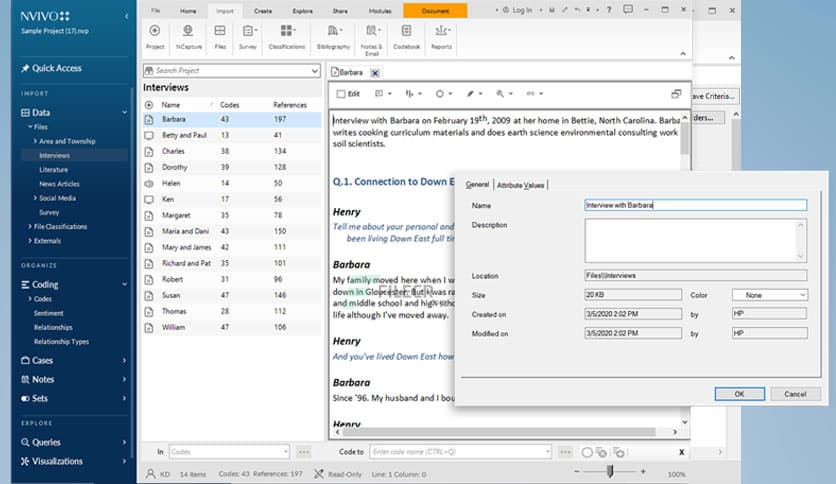Click the Name field with Interview with Barbara

(x=695, y=205)
